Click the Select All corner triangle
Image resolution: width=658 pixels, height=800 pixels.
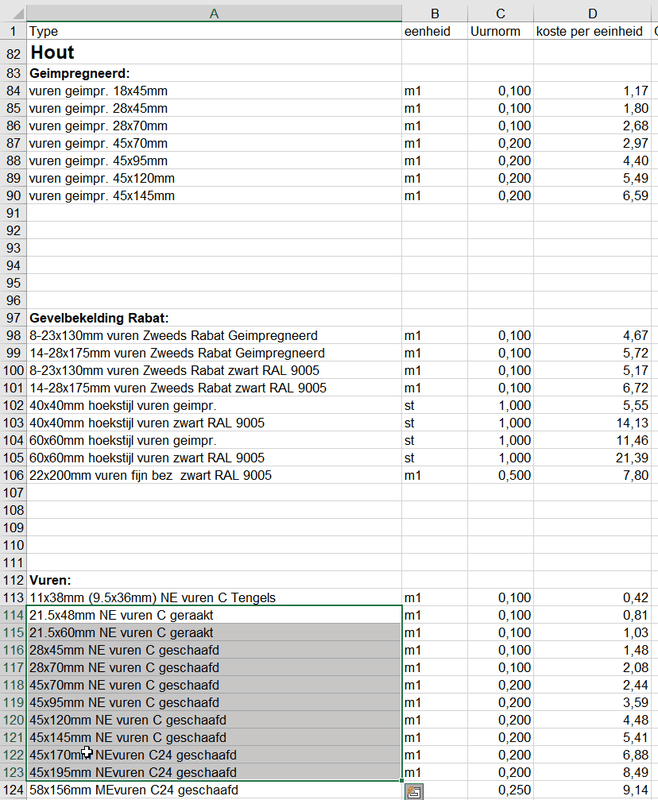point(17,14)
